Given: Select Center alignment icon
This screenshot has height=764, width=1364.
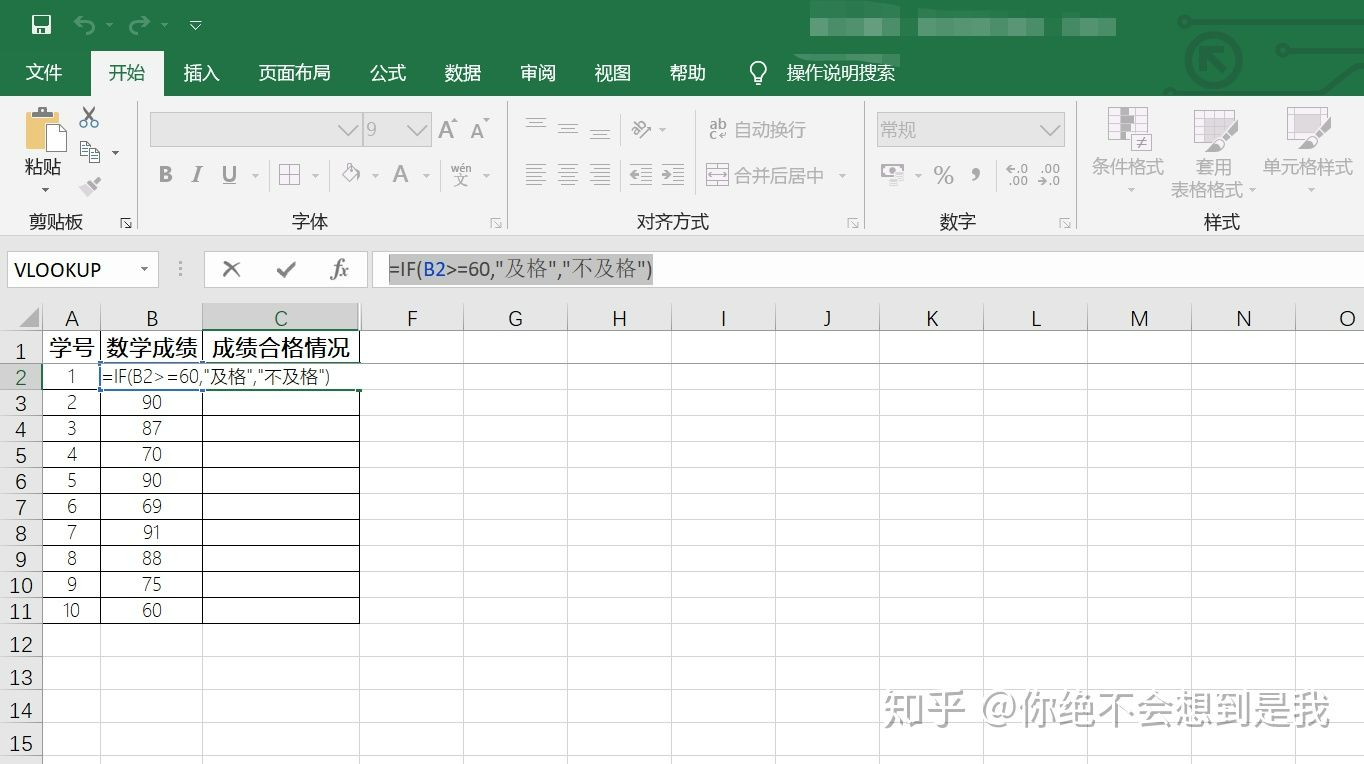Looking at the screenshot, I should [568, 175].
